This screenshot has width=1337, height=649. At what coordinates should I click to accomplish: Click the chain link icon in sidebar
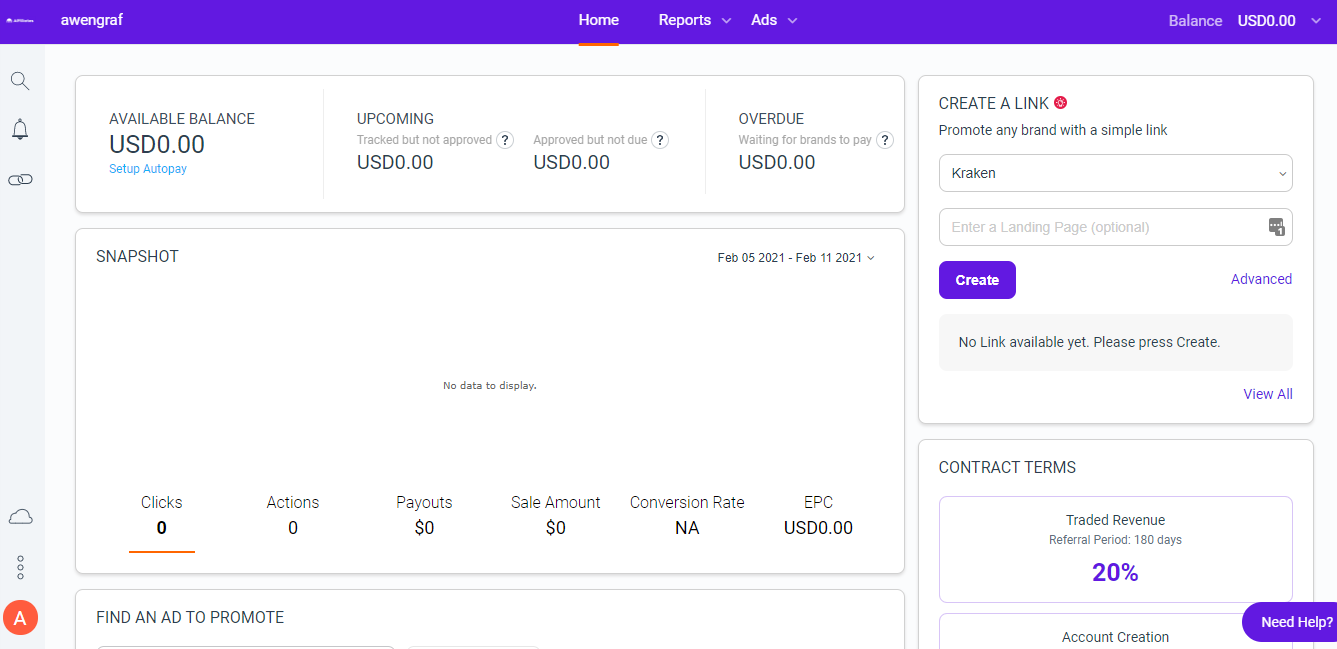click(x=20, y=180)
